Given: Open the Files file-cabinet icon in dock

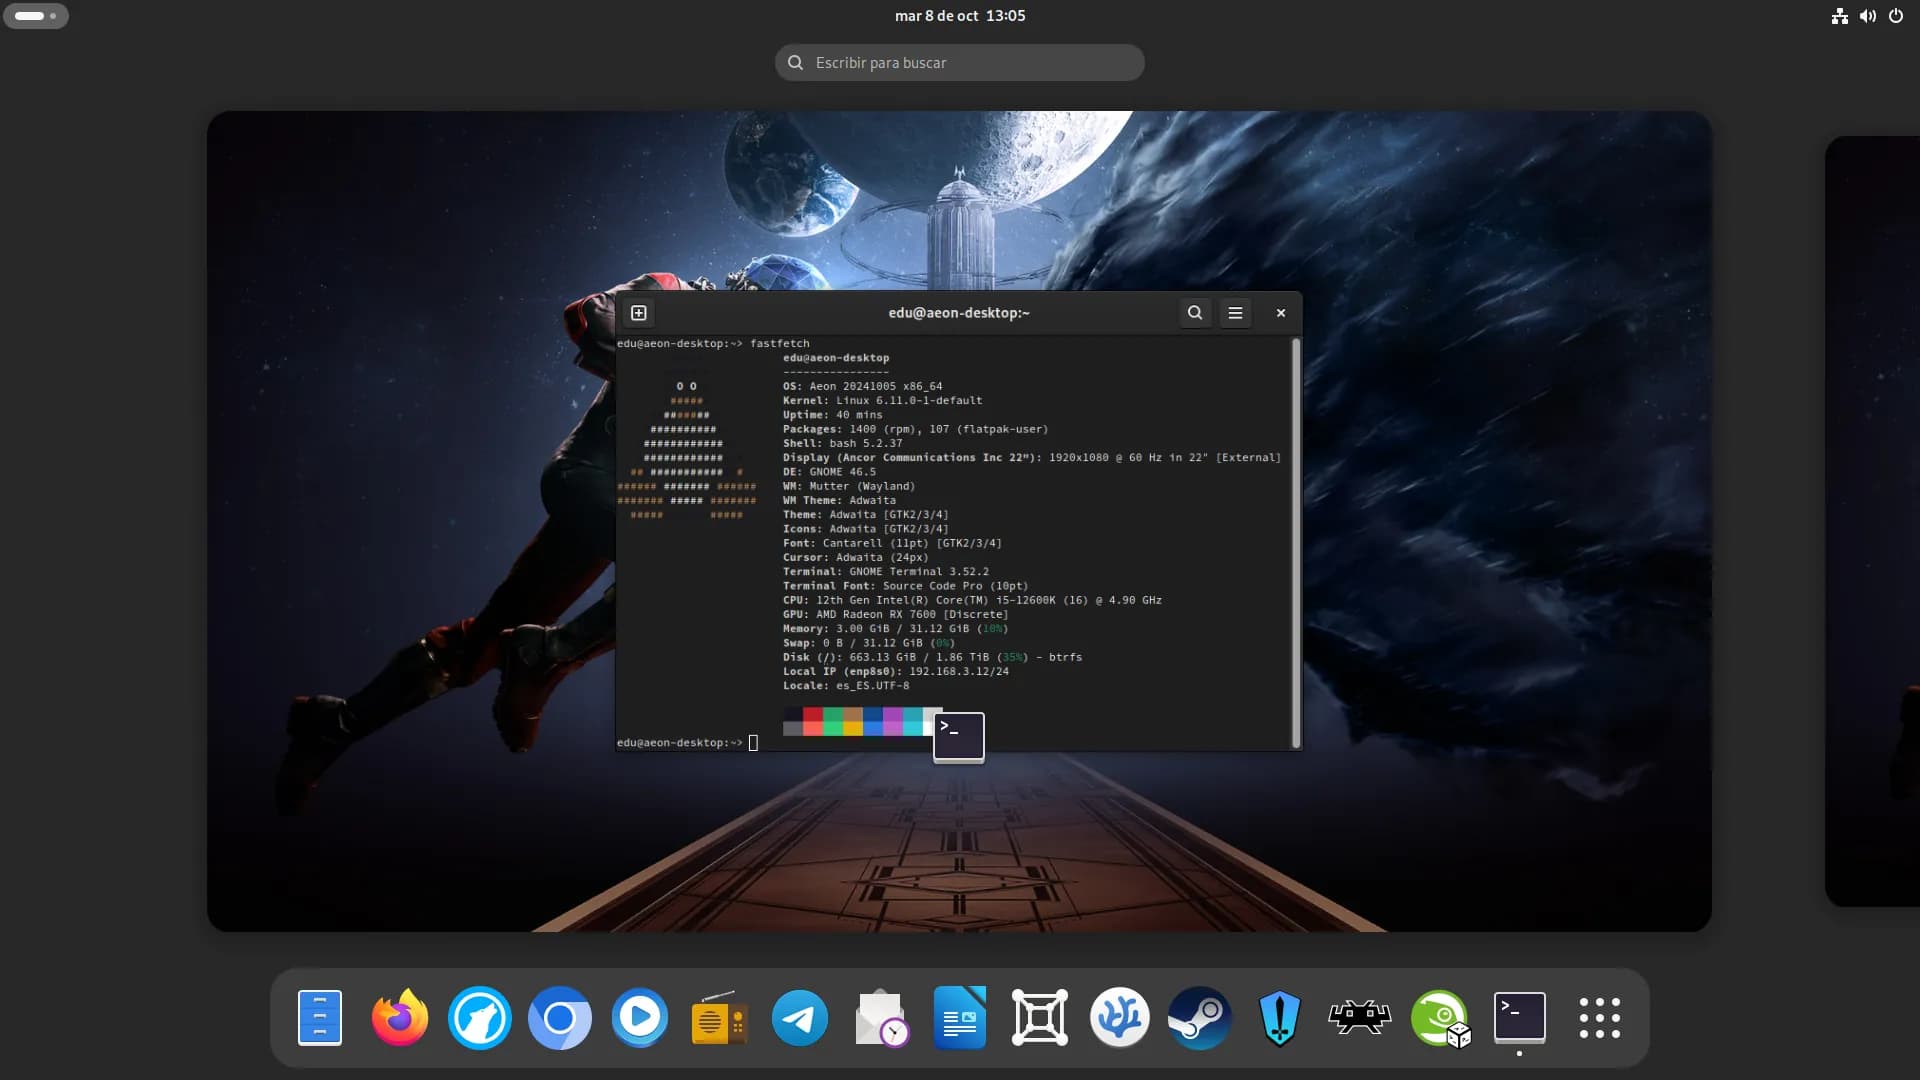Looking at the screenshot, I should 320,1018.
